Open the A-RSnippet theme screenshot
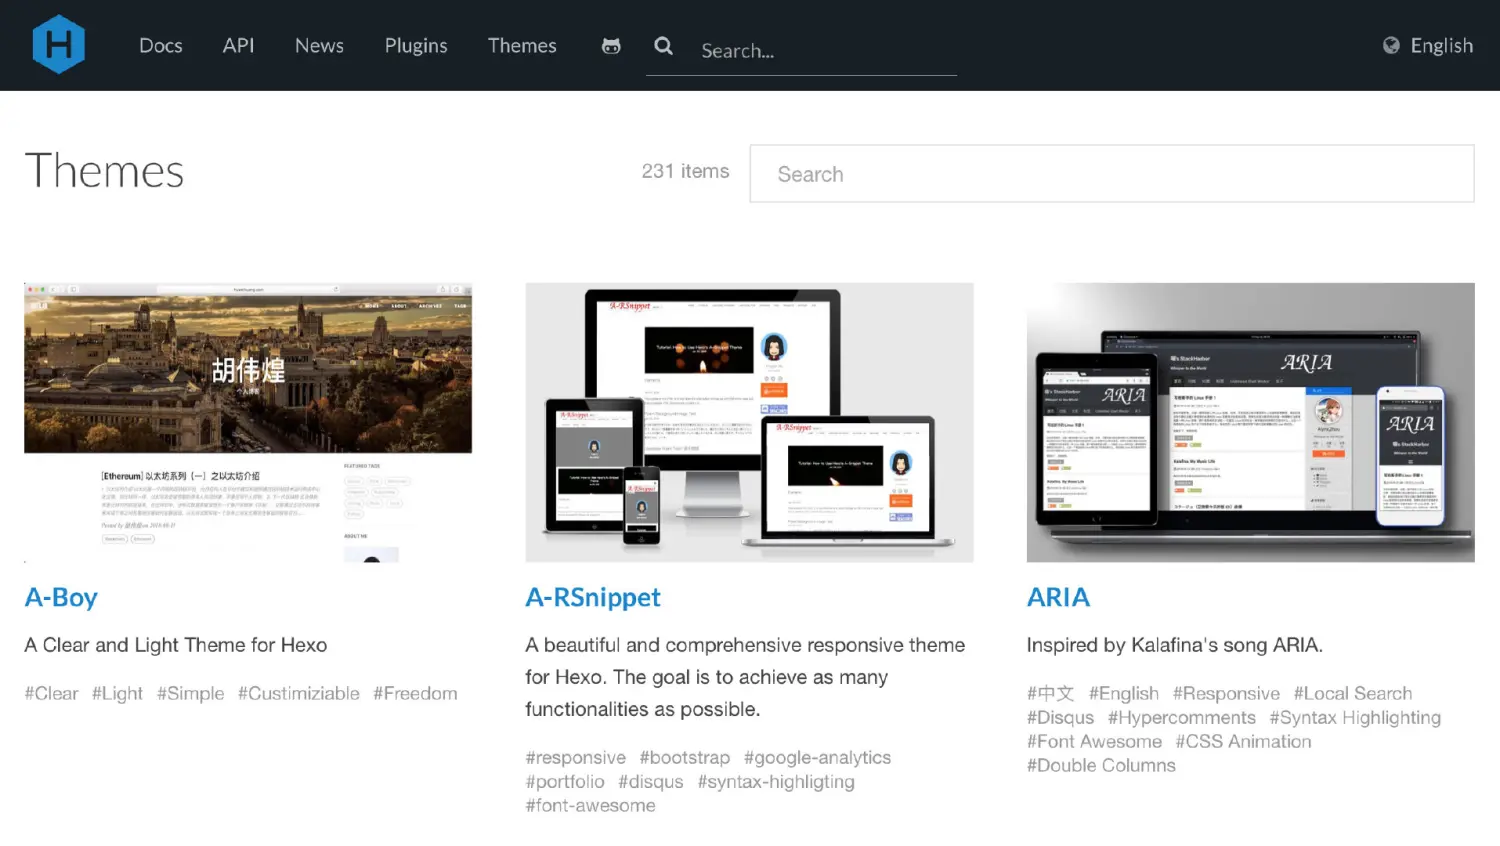 (749, 422)
